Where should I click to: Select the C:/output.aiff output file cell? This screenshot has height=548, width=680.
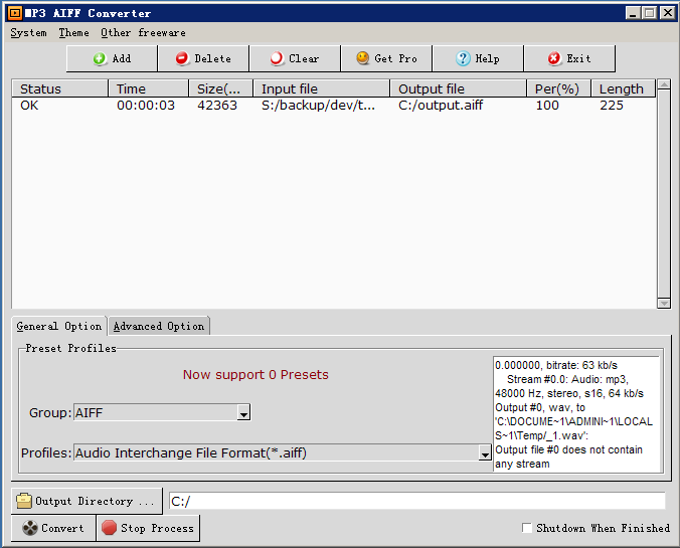coord(441,105)
